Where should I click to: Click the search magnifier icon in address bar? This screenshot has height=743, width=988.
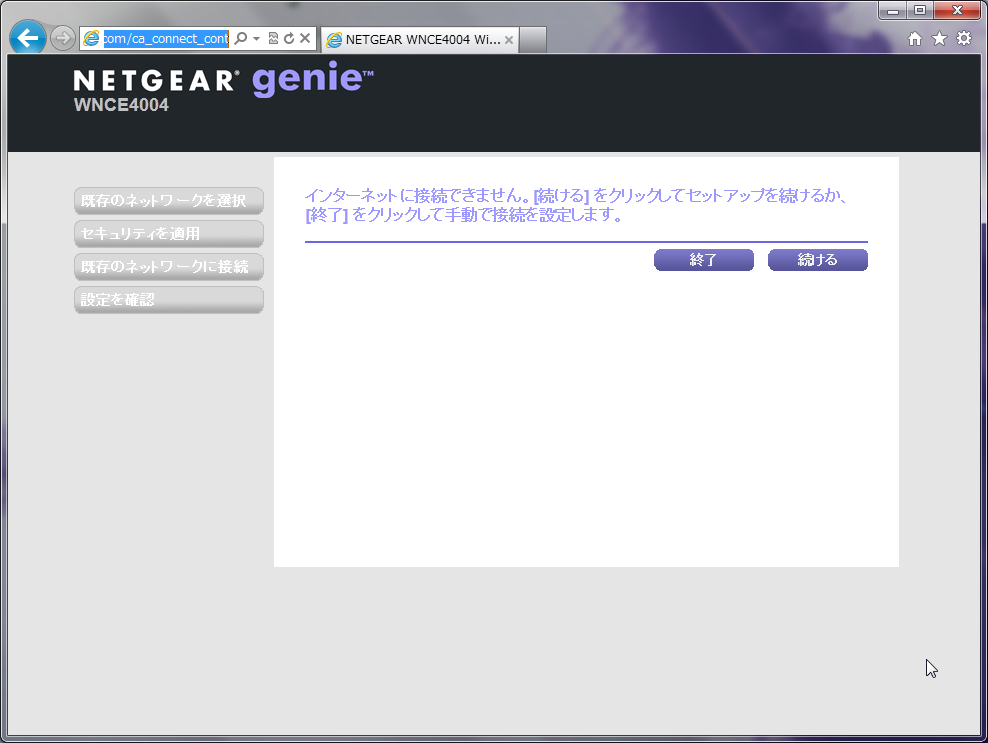click(240, 39)
